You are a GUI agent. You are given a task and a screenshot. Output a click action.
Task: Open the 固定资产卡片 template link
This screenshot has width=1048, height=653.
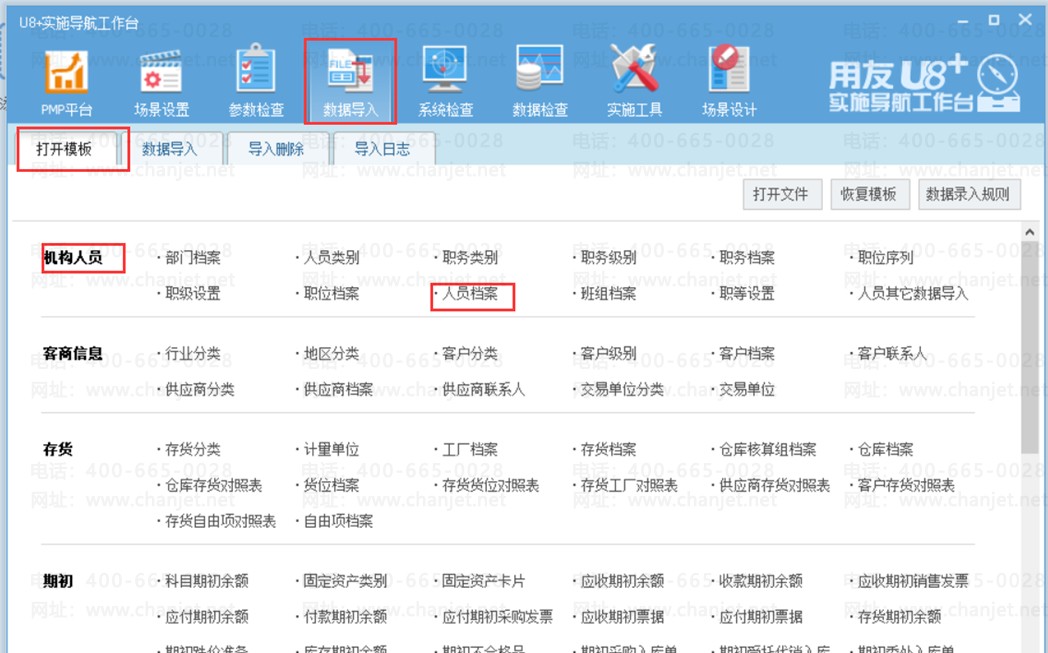483,581
